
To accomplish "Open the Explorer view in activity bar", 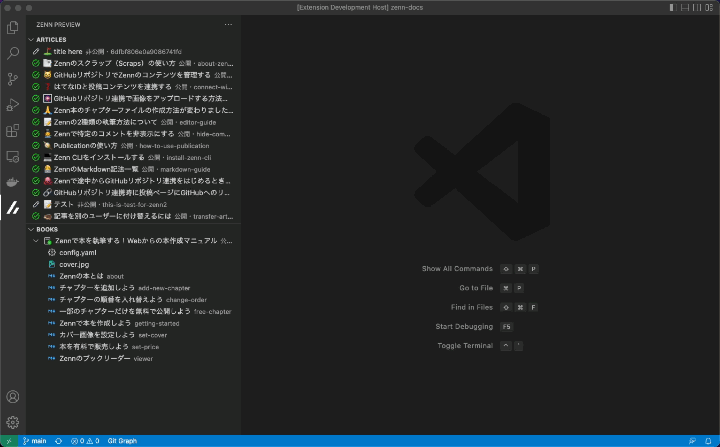I will pyautogui.click(x=13, y=27).
